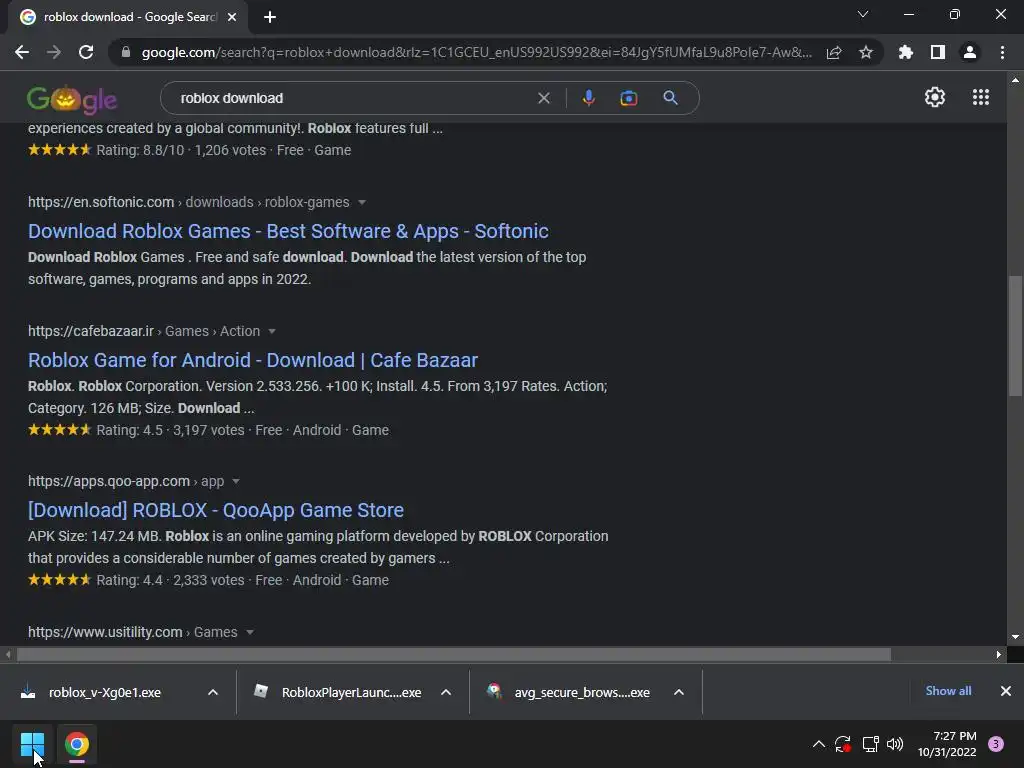
Task: Open Roblox Game for Android Cafe Bazaar
Action: (253, 360)
